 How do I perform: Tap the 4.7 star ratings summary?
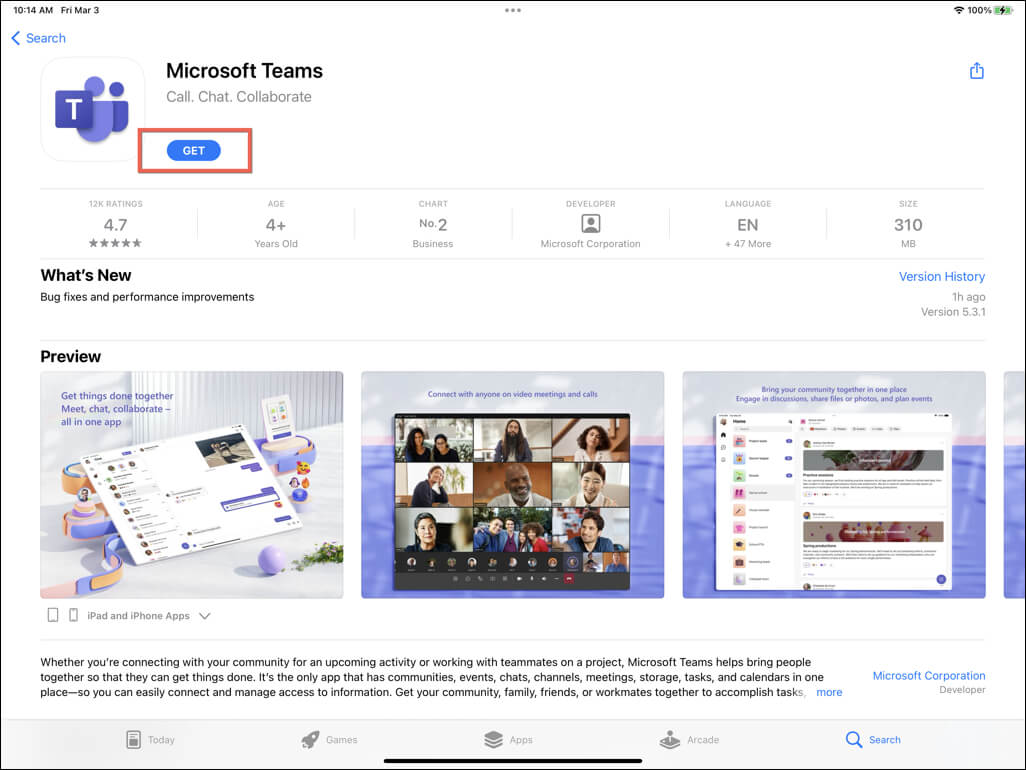pos(115,226)
